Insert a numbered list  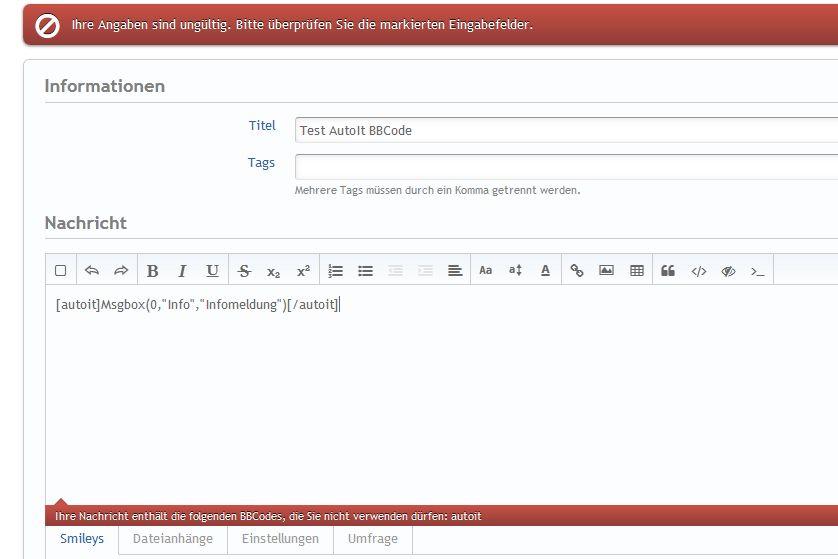336,270
